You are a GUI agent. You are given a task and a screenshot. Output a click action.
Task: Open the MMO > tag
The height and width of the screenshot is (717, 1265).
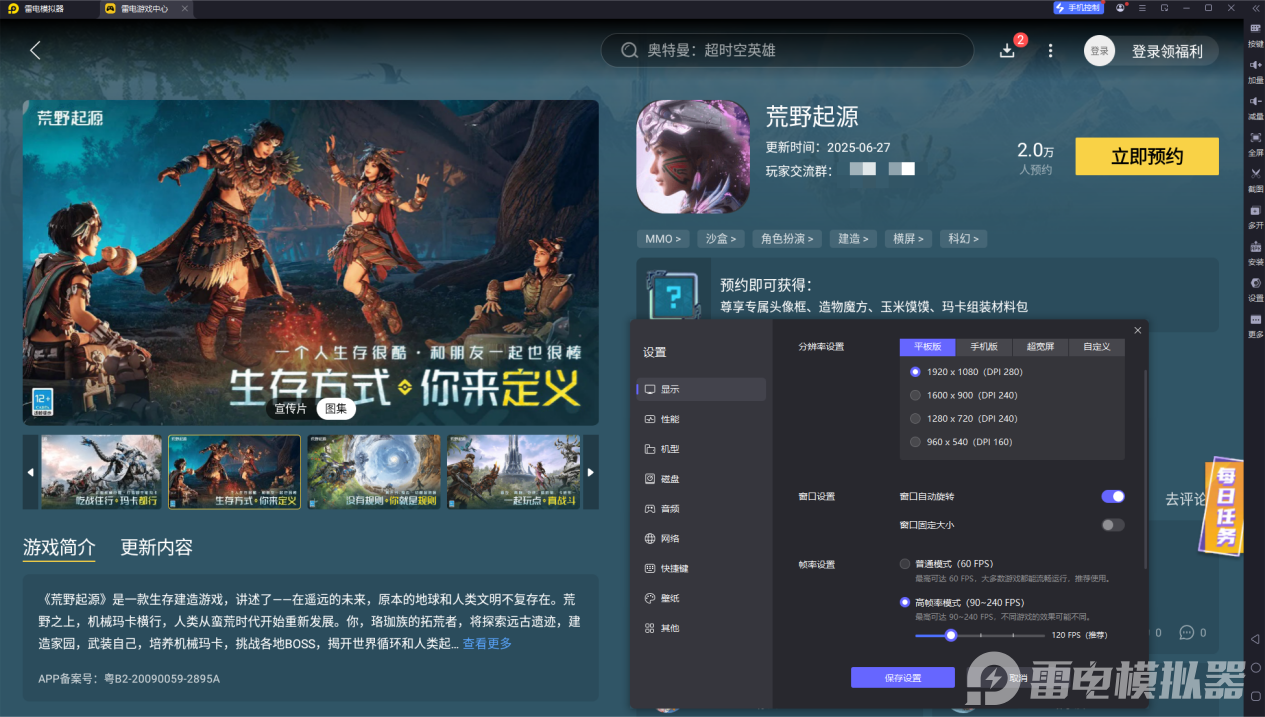[664, 239]
